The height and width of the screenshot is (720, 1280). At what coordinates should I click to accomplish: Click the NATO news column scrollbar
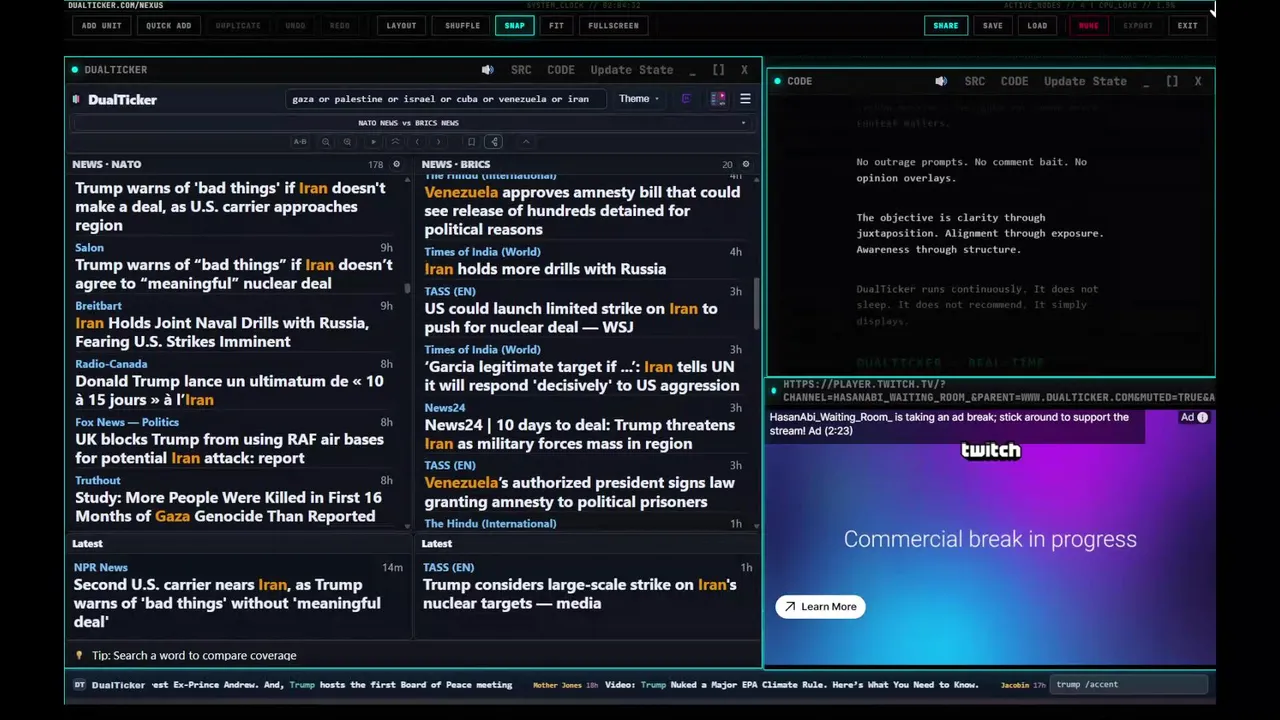click(x=407, y=288)
